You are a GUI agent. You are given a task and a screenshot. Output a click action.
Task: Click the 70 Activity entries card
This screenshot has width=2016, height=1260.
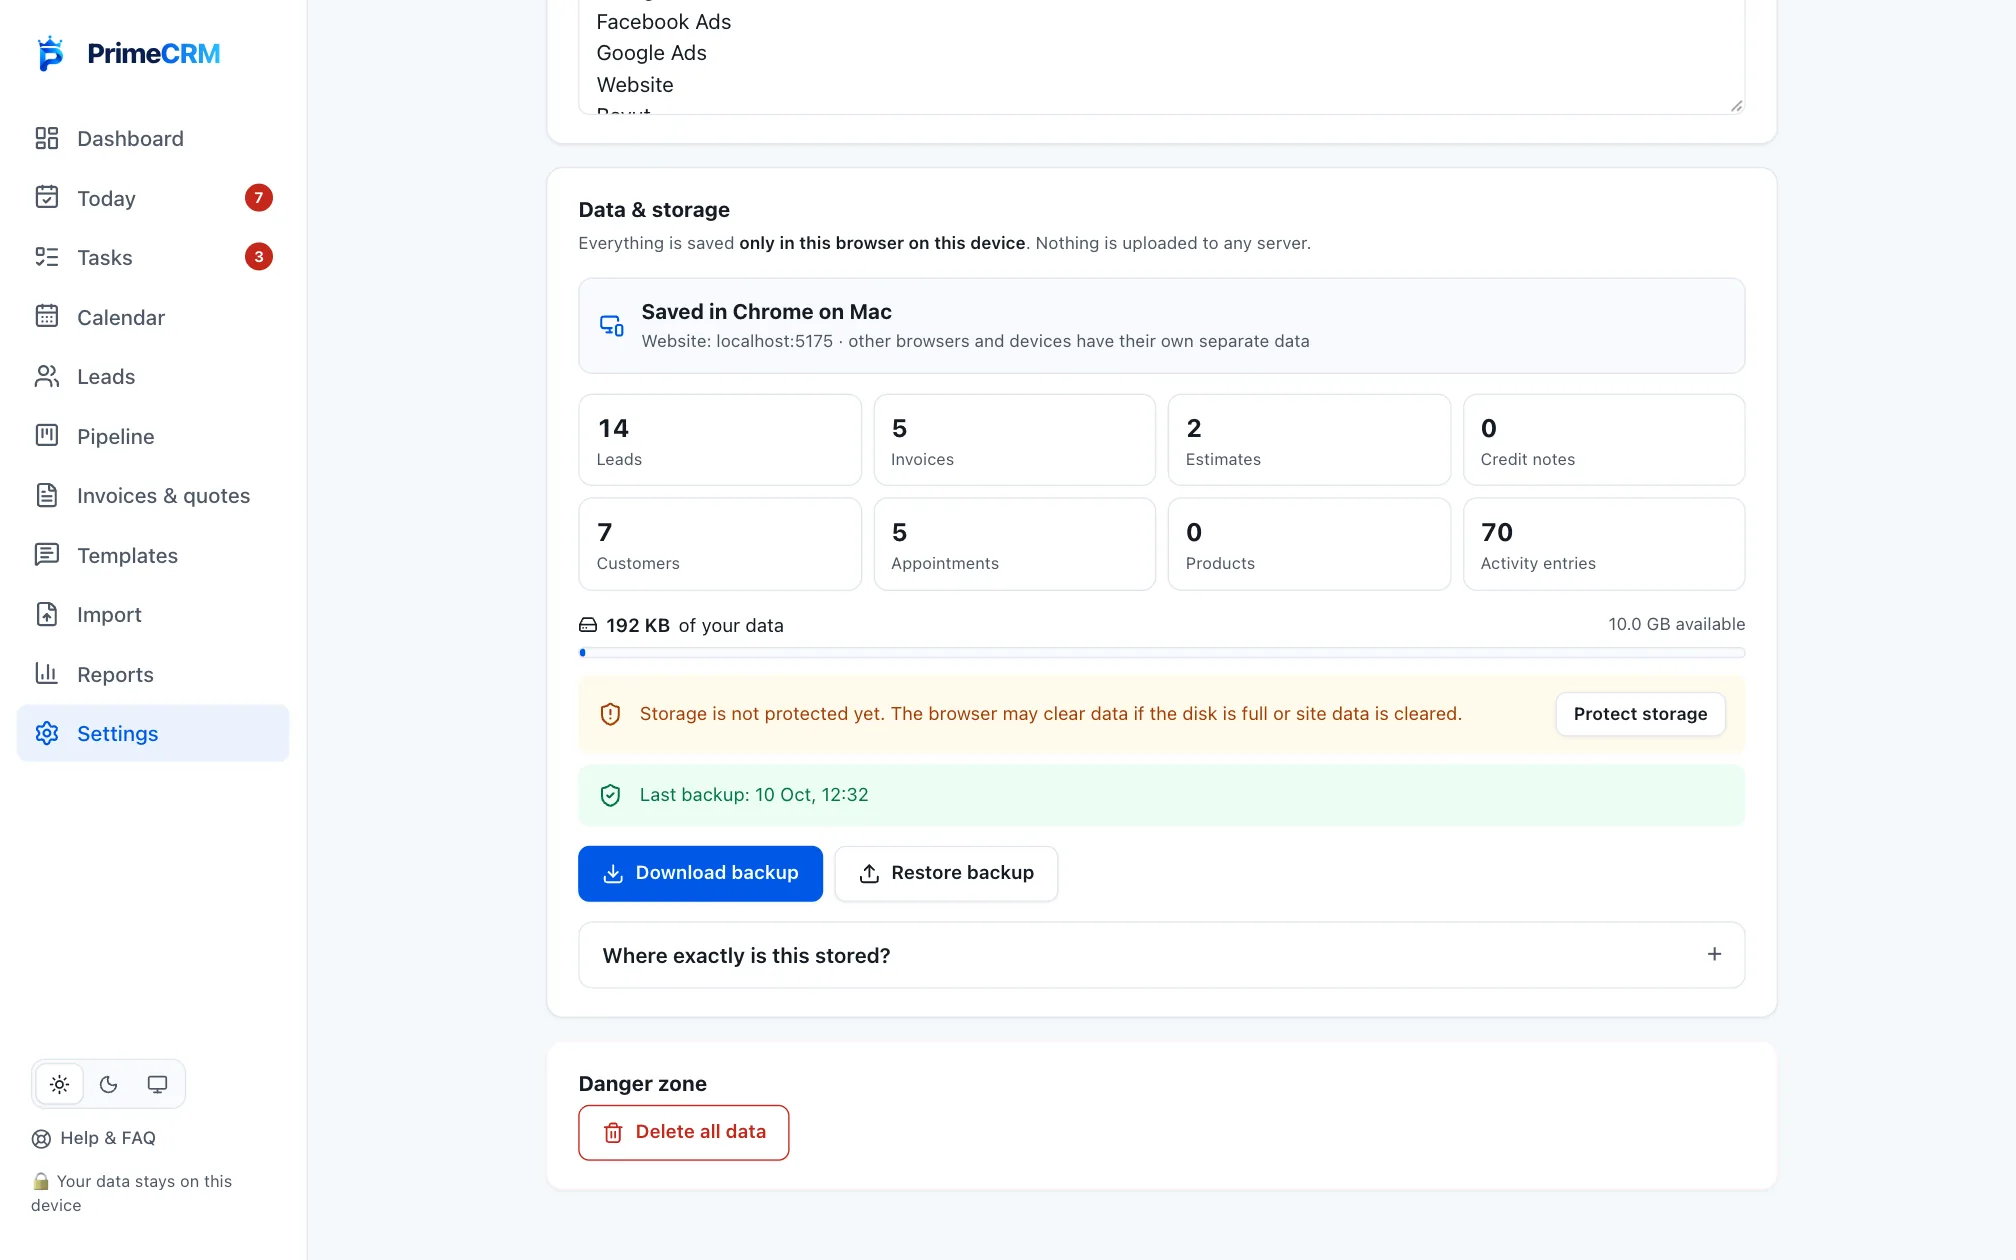[x=1603, y=544]
